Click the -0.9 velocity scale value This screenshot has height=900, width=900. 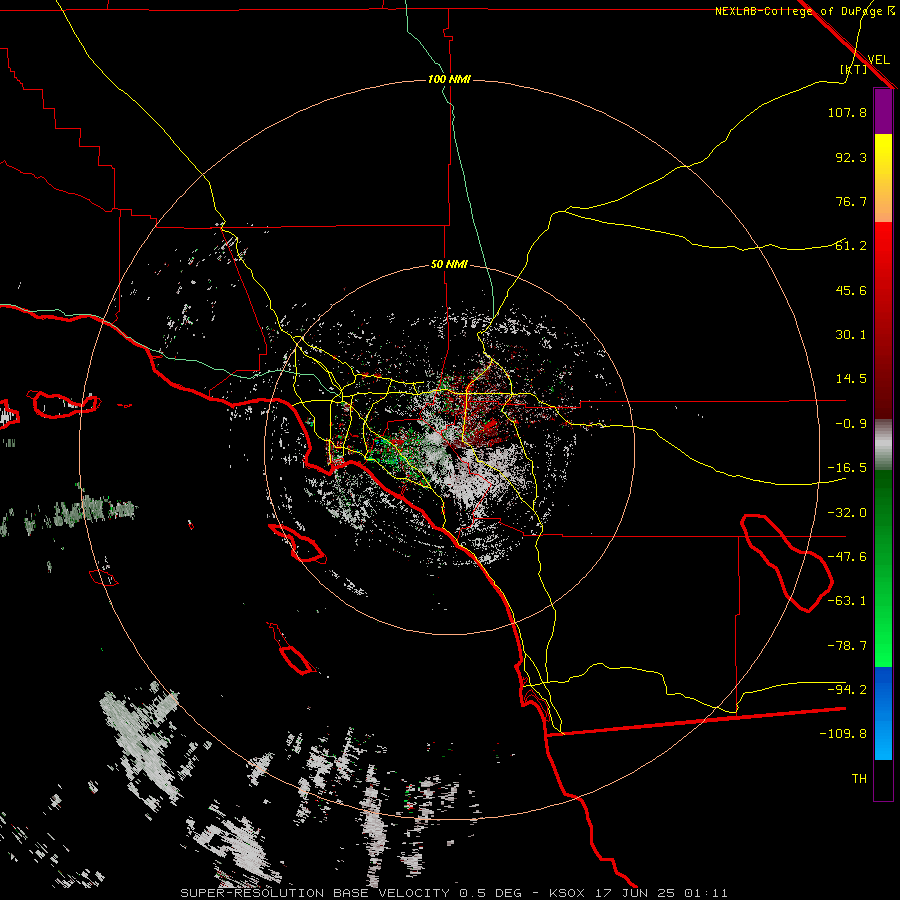pos(851,424)
